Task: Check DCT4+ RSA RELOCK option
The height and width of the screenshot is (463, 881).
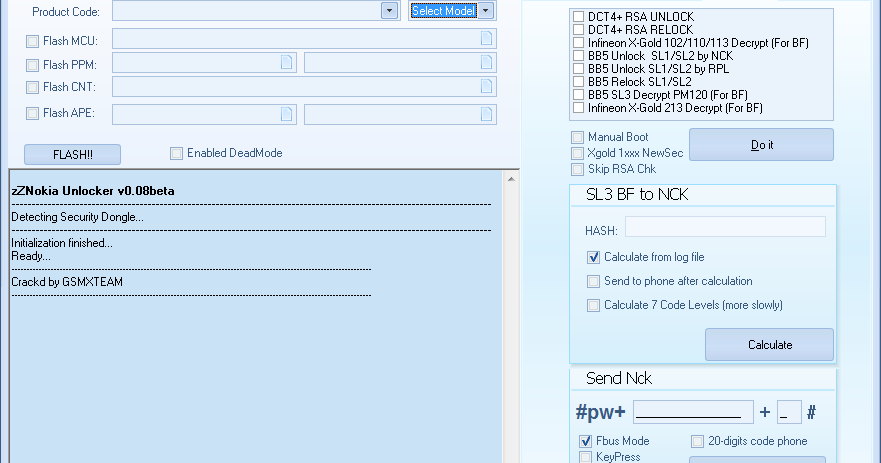Action: click(578, 29)
